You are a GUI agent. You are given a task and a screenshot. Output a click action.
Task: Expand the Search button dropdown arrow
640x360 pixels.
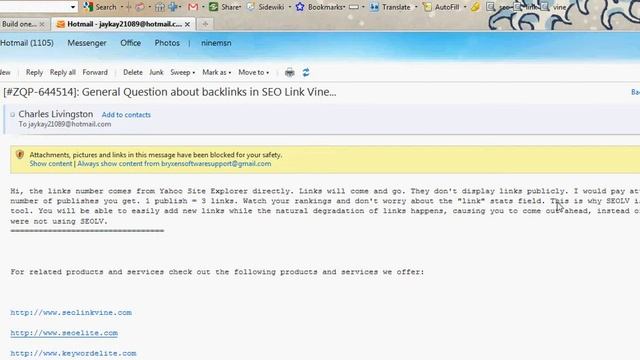point(122,7)
